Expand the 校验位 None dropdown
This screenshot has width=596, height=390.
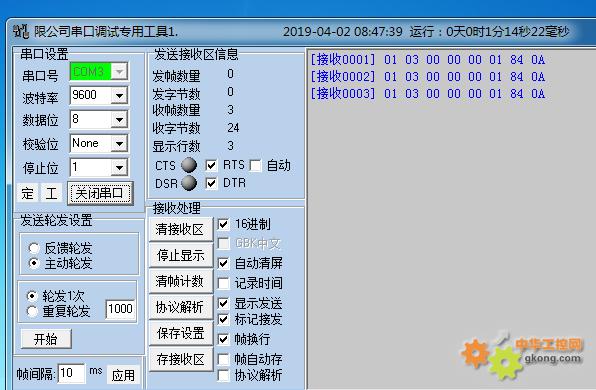119,144
